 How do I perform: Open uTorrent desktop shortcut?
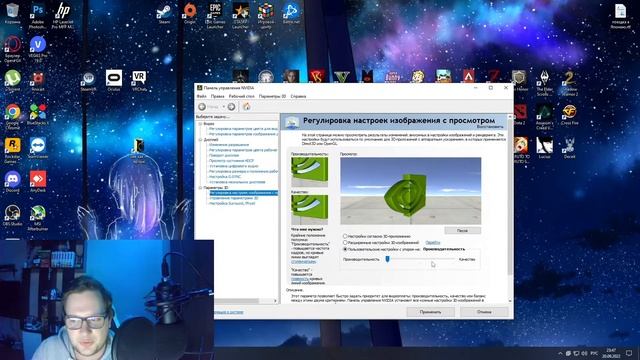(12, 80)
